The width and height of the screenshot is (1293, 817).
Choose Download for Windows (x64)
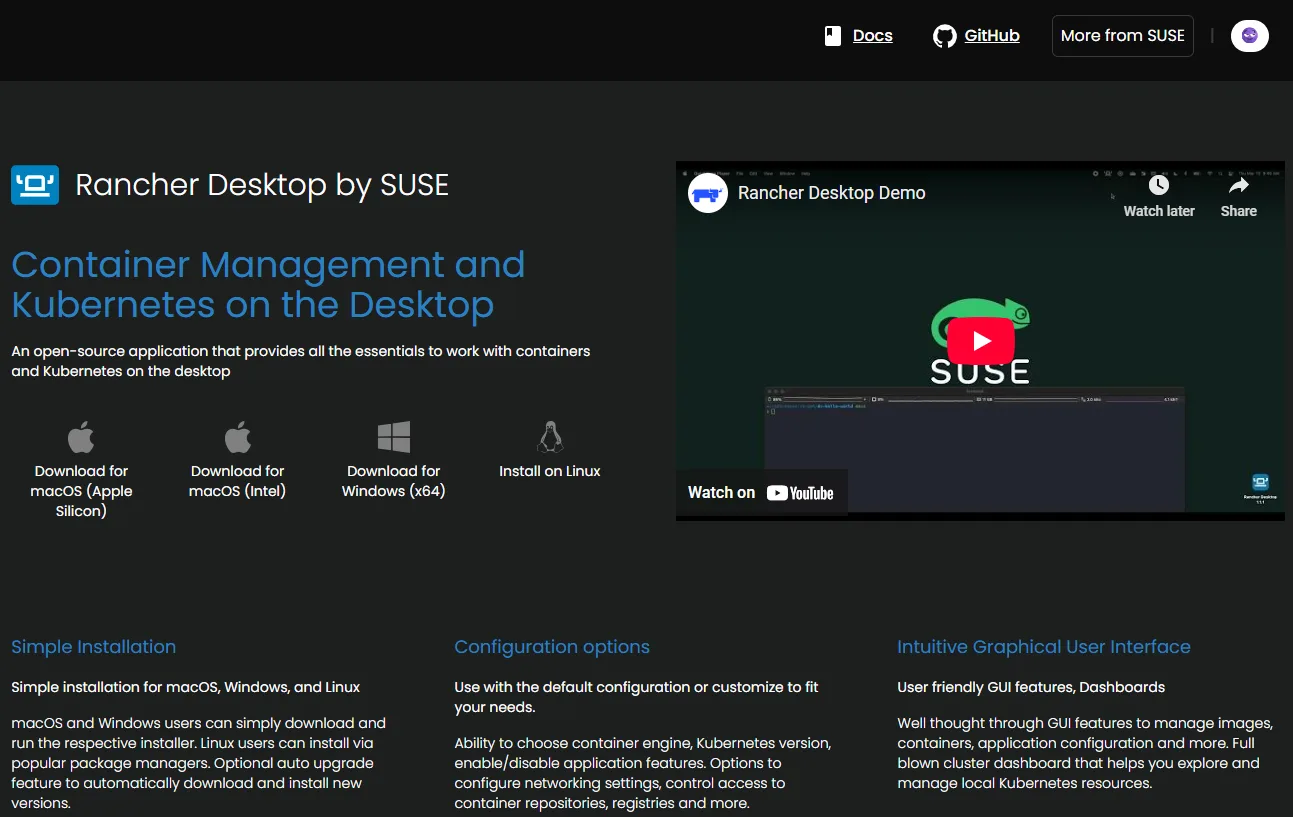tap(393, 481)
